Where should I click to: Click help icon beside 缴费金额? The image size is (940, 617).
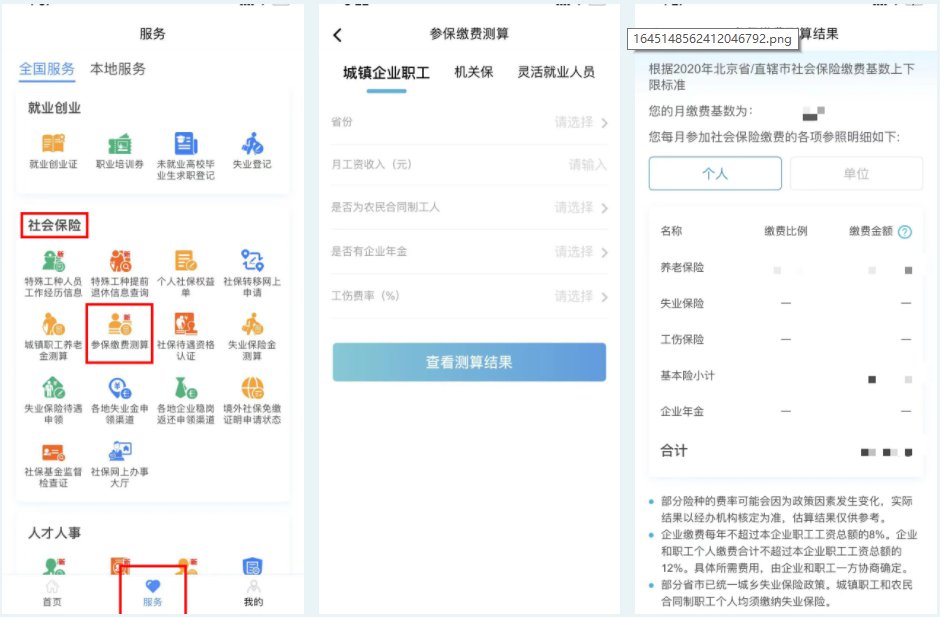(x=905, y=232)
